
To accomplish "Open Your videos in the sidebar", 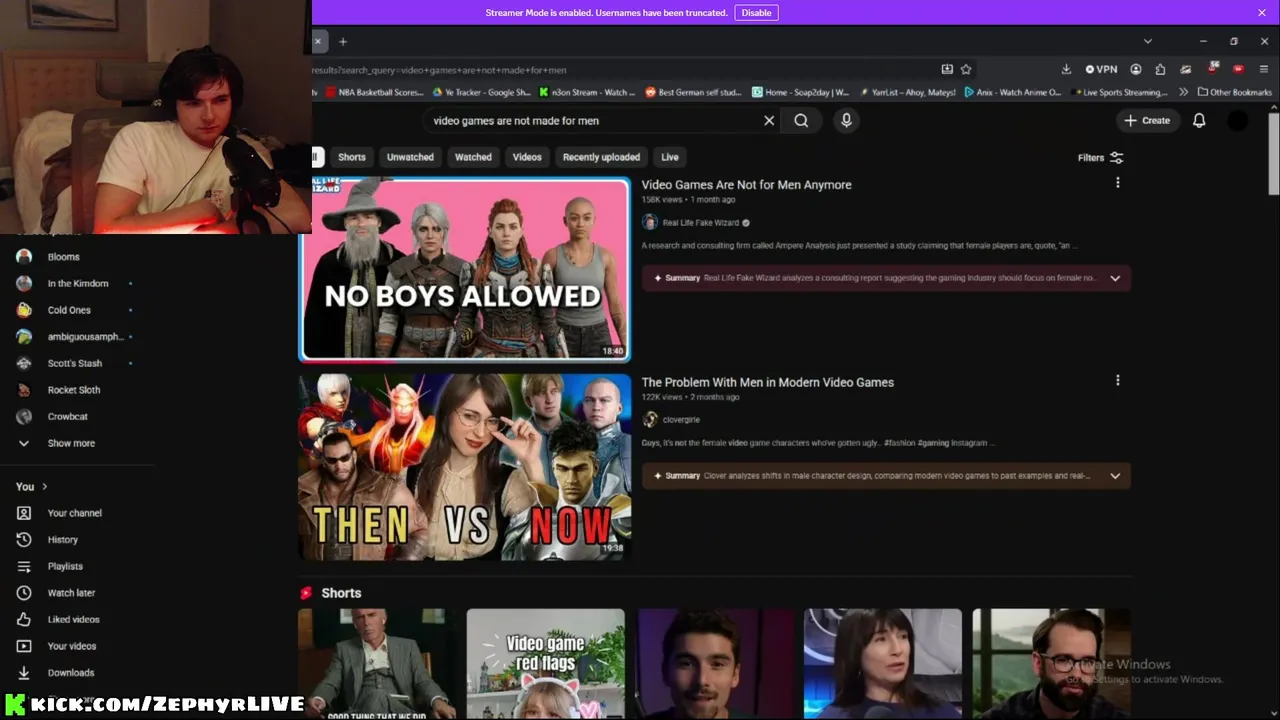I will coord(72,646).
